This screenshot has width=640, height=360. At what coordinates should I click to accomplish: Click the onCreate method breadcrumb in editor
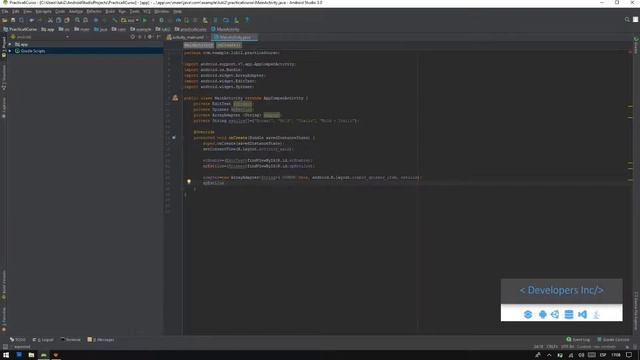[229, 45]
